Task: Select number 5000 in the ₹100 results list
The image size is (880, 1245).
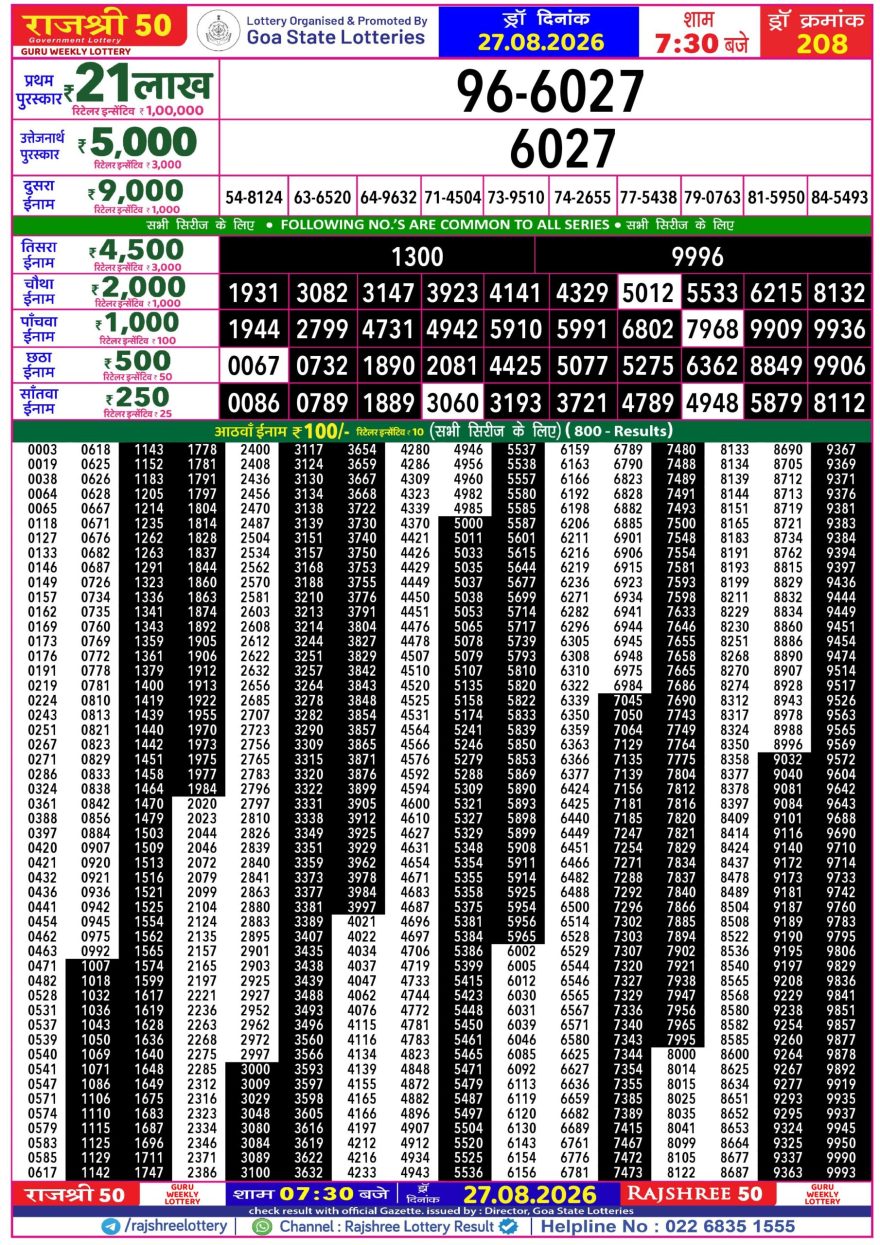Action: [x=468, y=523]
